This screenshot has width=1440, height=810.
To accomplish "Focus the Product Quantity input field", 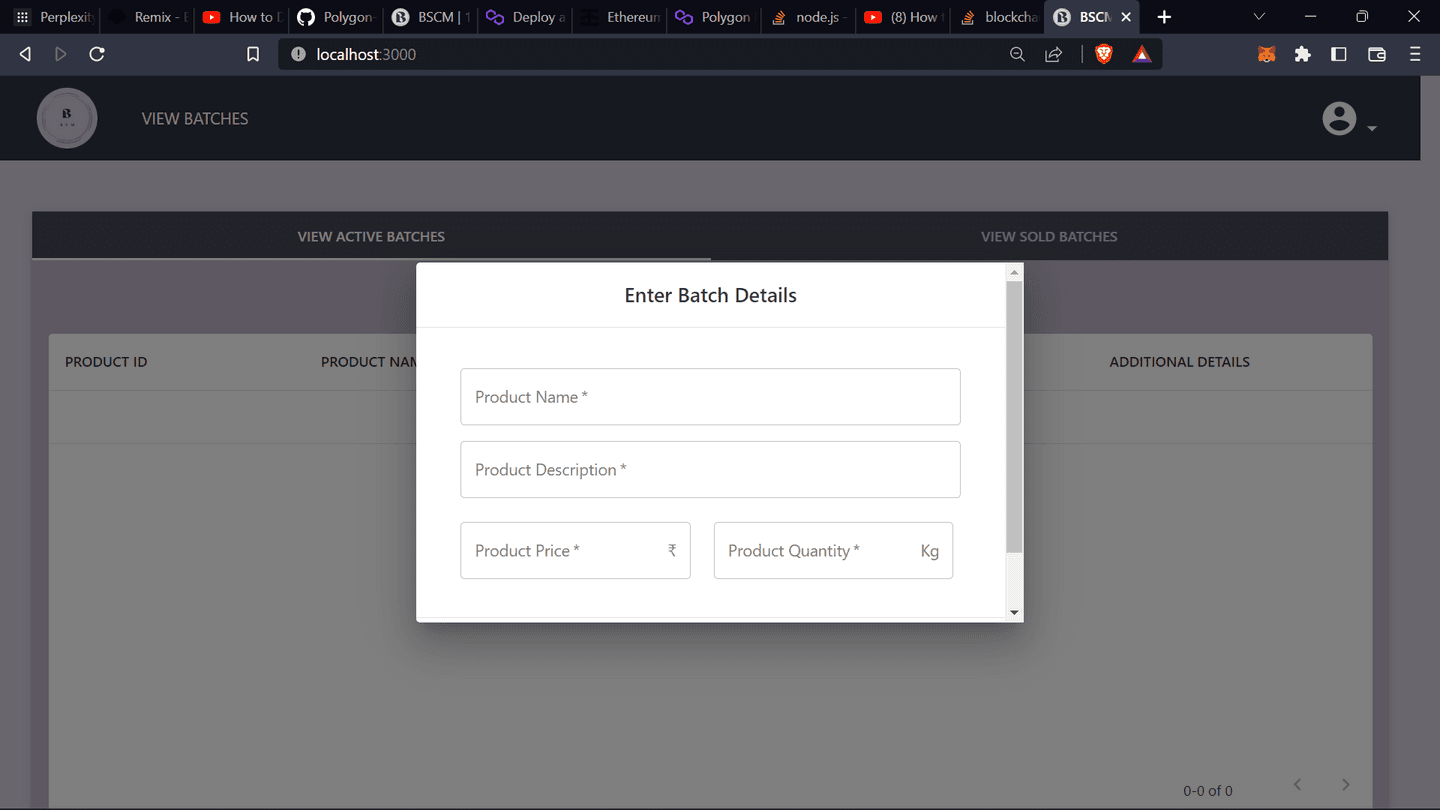I will (833, 551).
